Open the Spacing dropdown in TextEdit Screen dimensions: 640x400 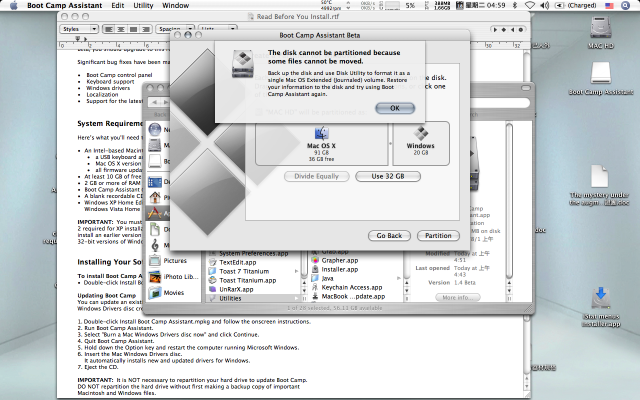coord(175,29)
